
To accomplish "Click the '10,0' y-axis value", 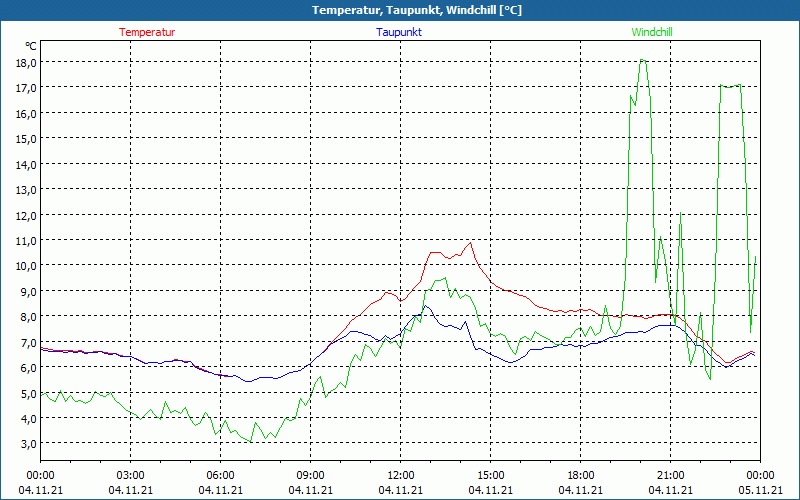I will point(27,266).
